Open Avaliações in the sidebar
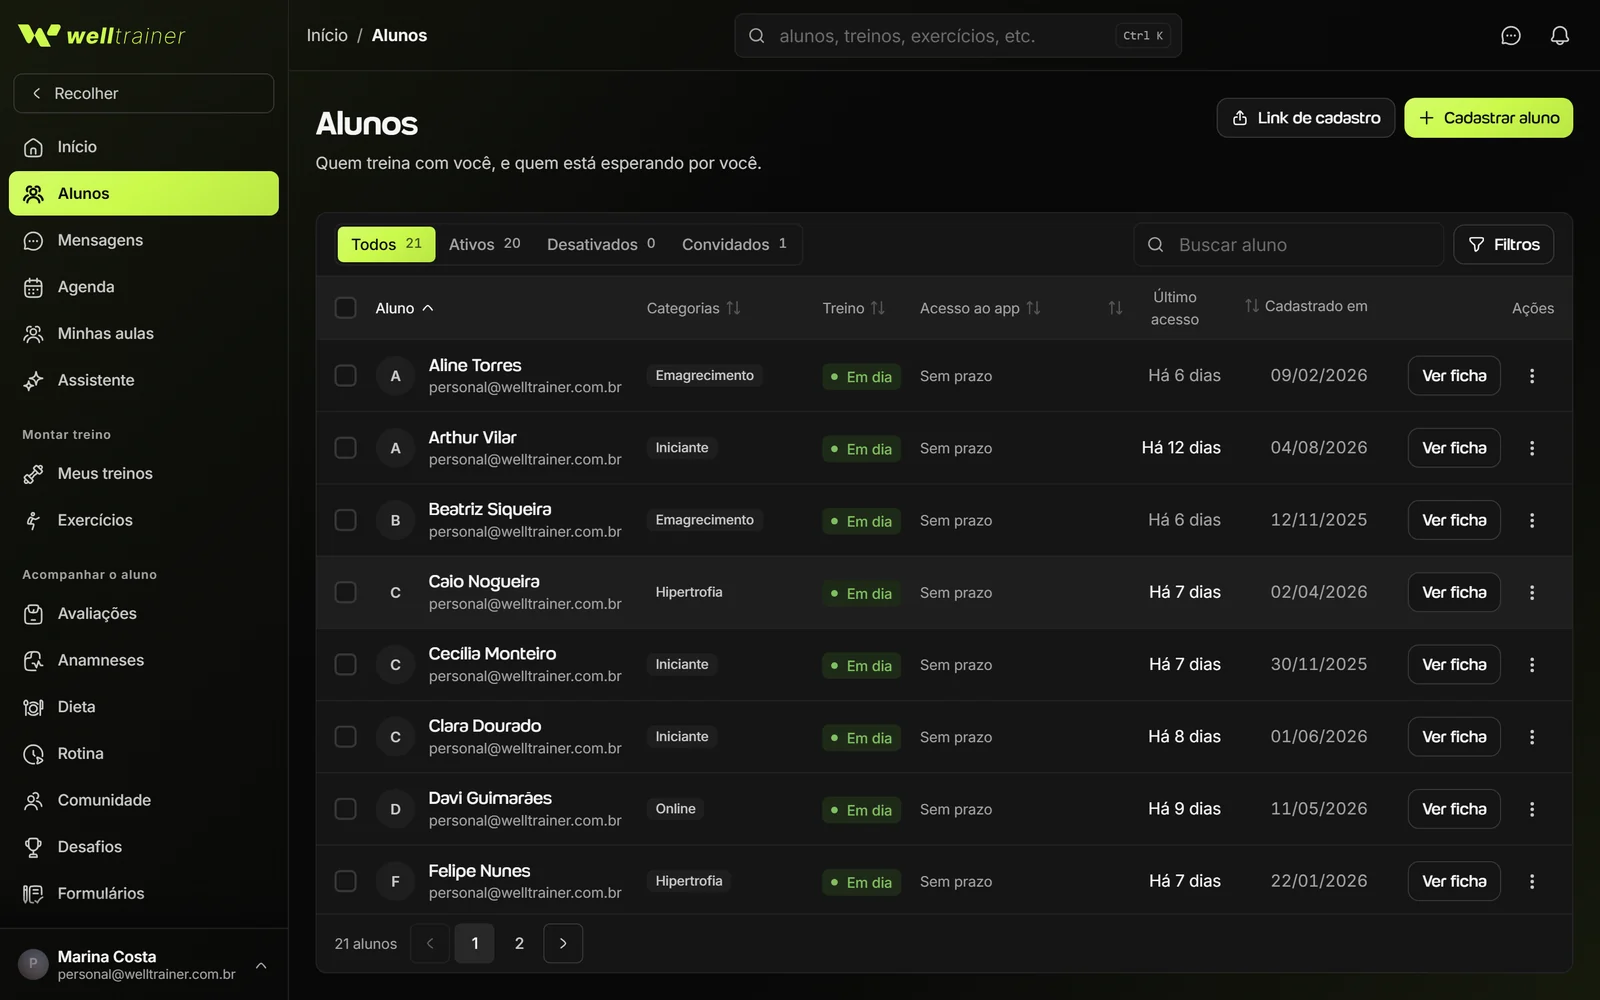Screen dimensions: 1600x1000 (144, 613)
